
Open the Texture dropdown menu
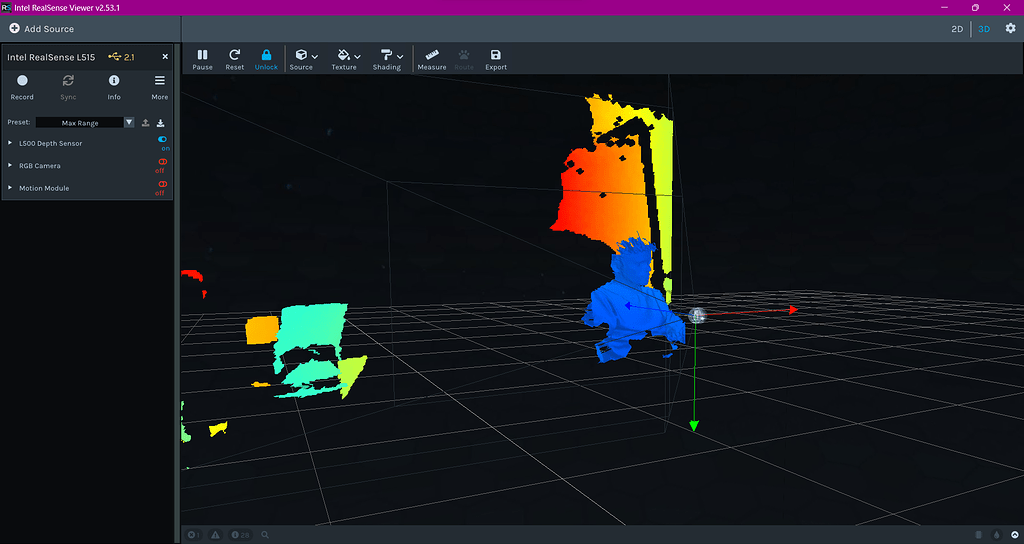click(346, 59)
